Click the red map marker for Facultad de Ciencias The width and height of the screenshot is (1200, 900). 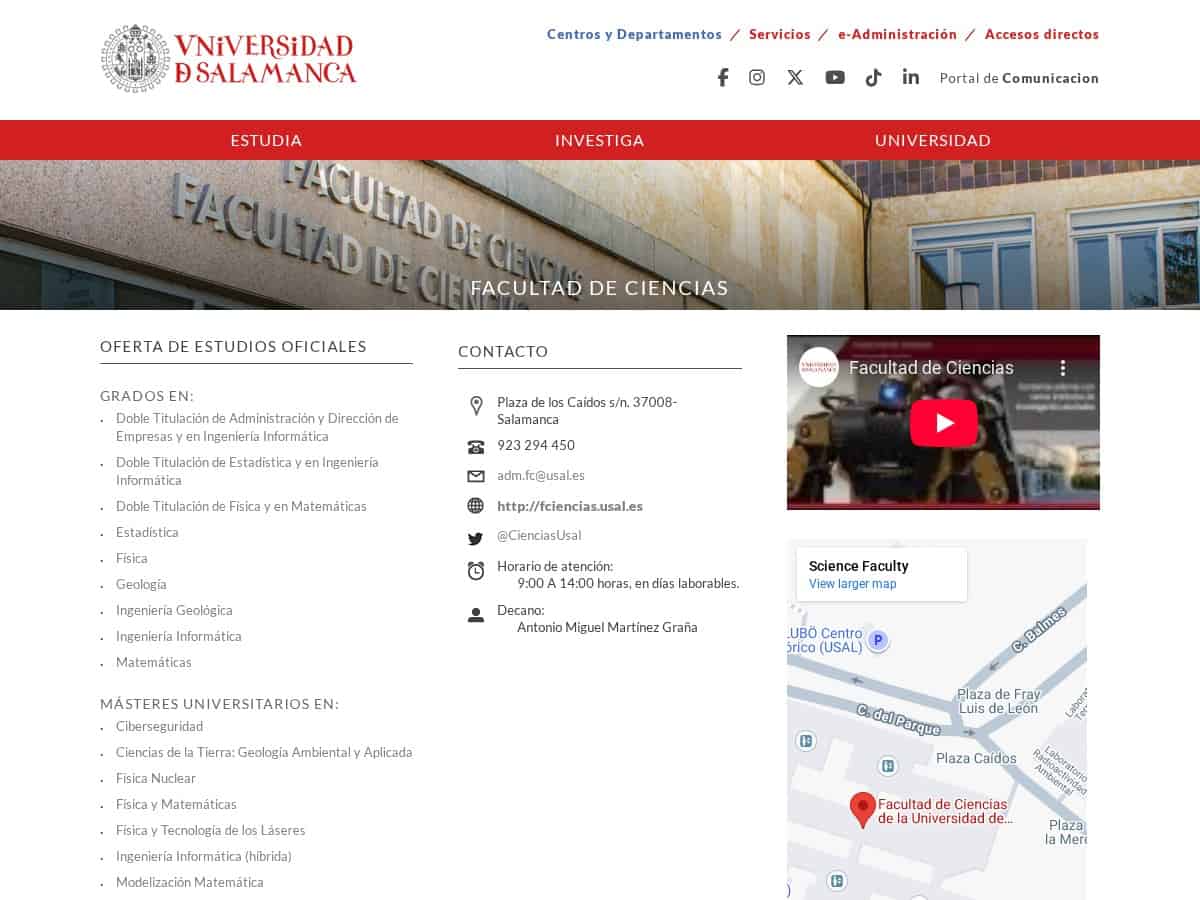[863, 809]
